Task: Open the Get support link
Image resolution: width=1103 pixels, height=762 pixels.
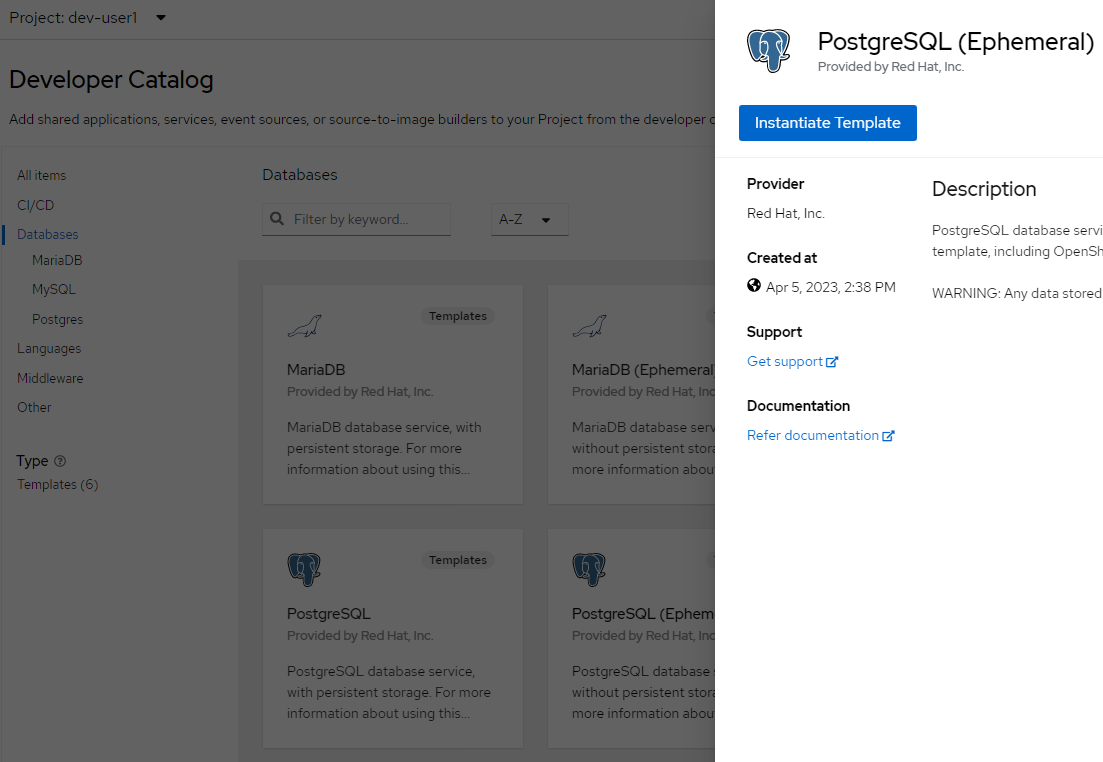Action: click(x=792, y=362)
